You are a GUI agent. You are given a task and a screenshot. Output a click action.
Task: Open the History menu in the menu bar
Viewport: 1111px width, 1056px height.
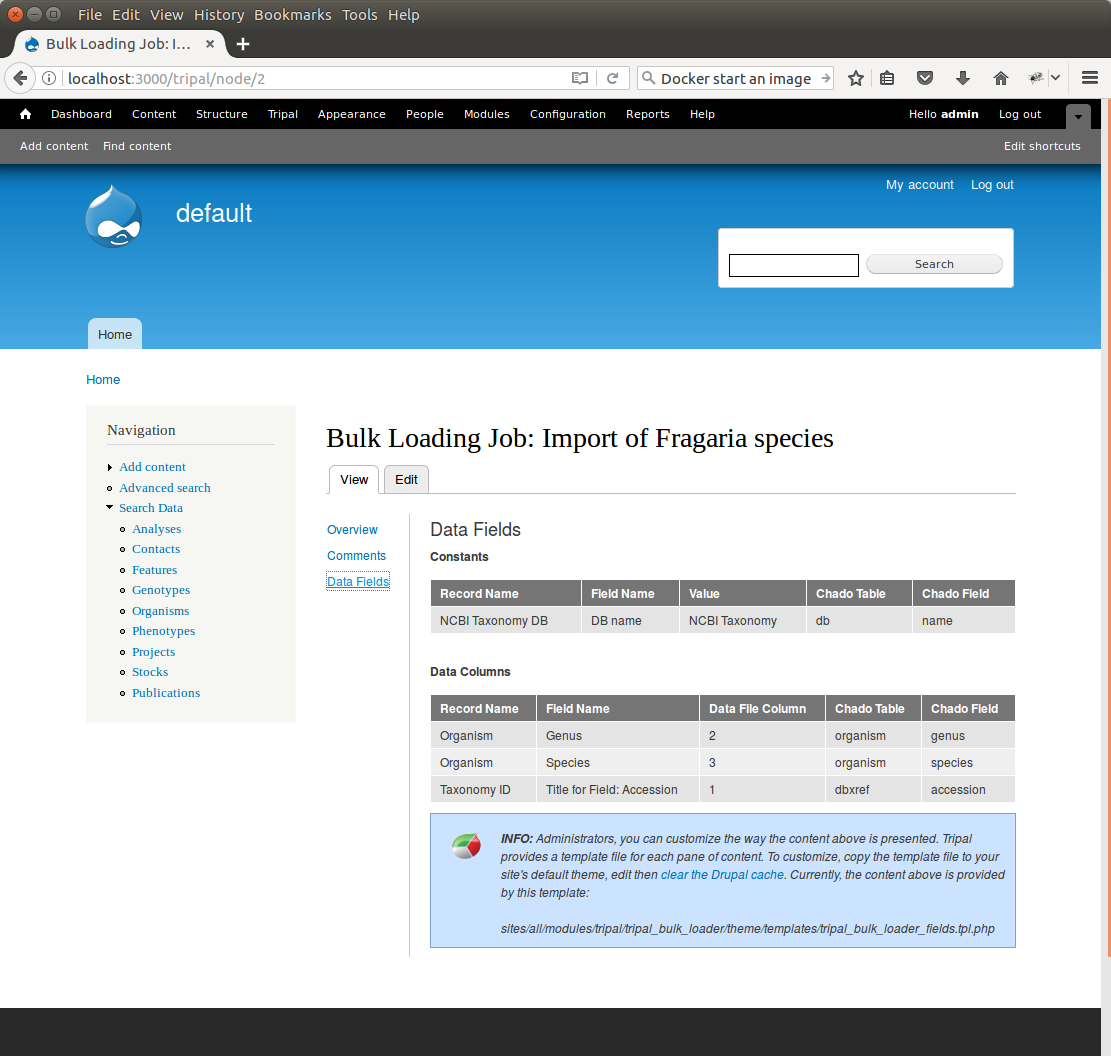[x=219, y=15]
